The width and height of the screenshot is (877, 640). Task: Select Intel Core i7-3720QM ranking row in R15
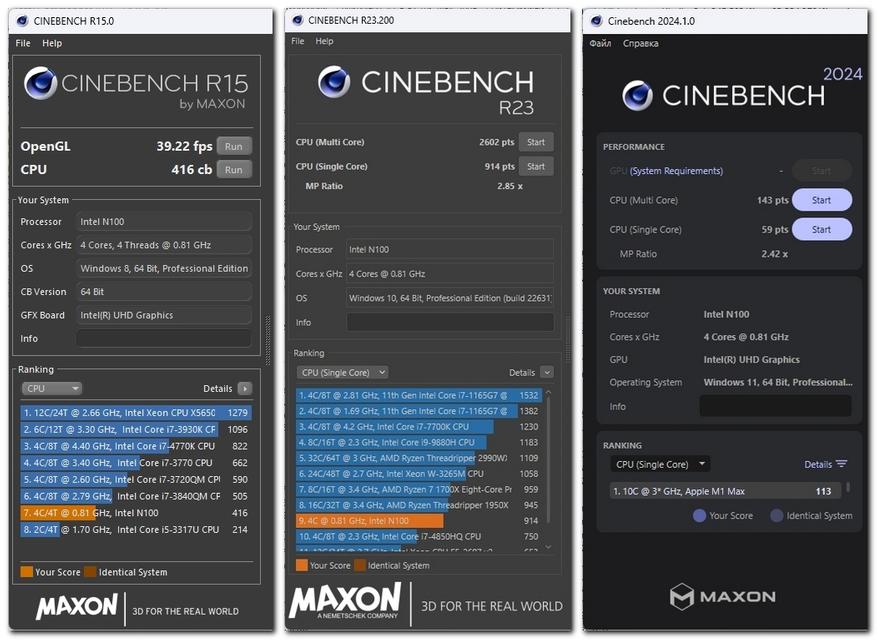pyautogui.click(x=136, y=480)
